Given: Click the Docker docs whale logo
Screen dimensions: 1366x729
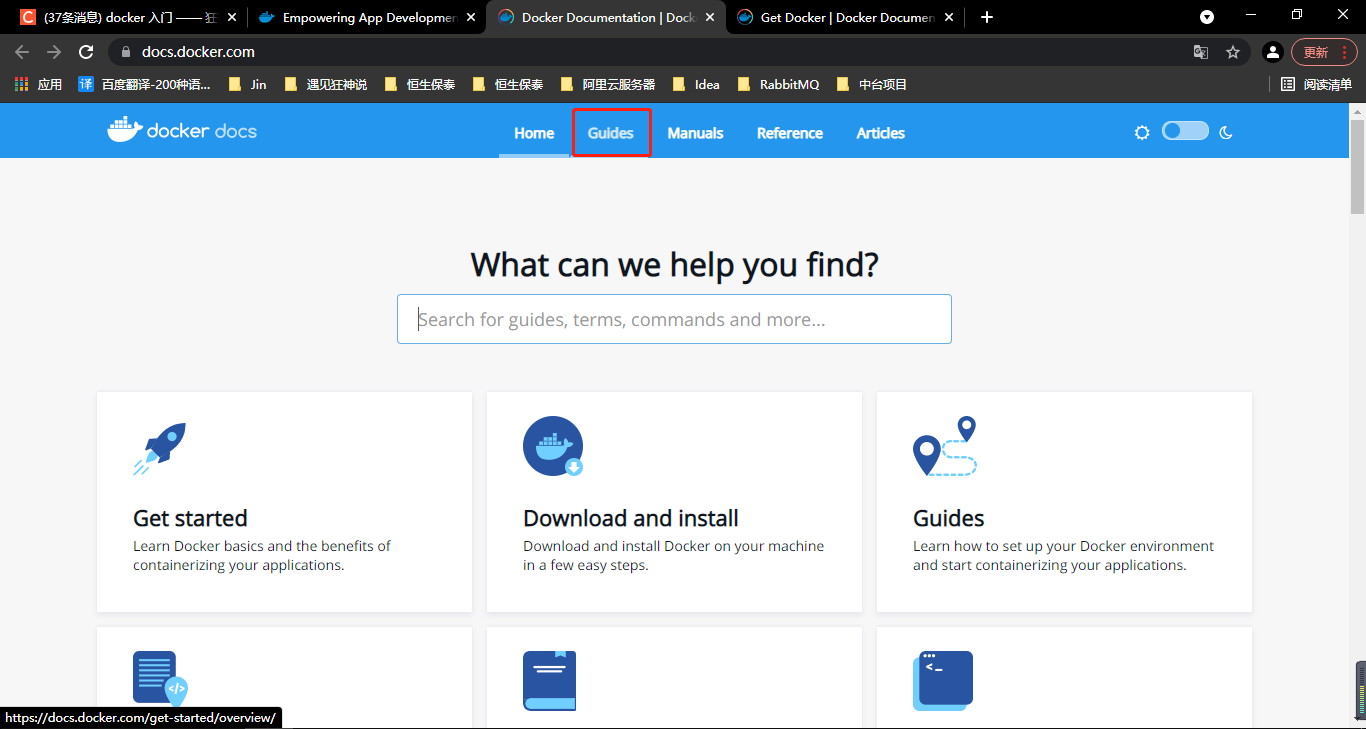Looking at the screenshot, I should [x=182, y=130].
